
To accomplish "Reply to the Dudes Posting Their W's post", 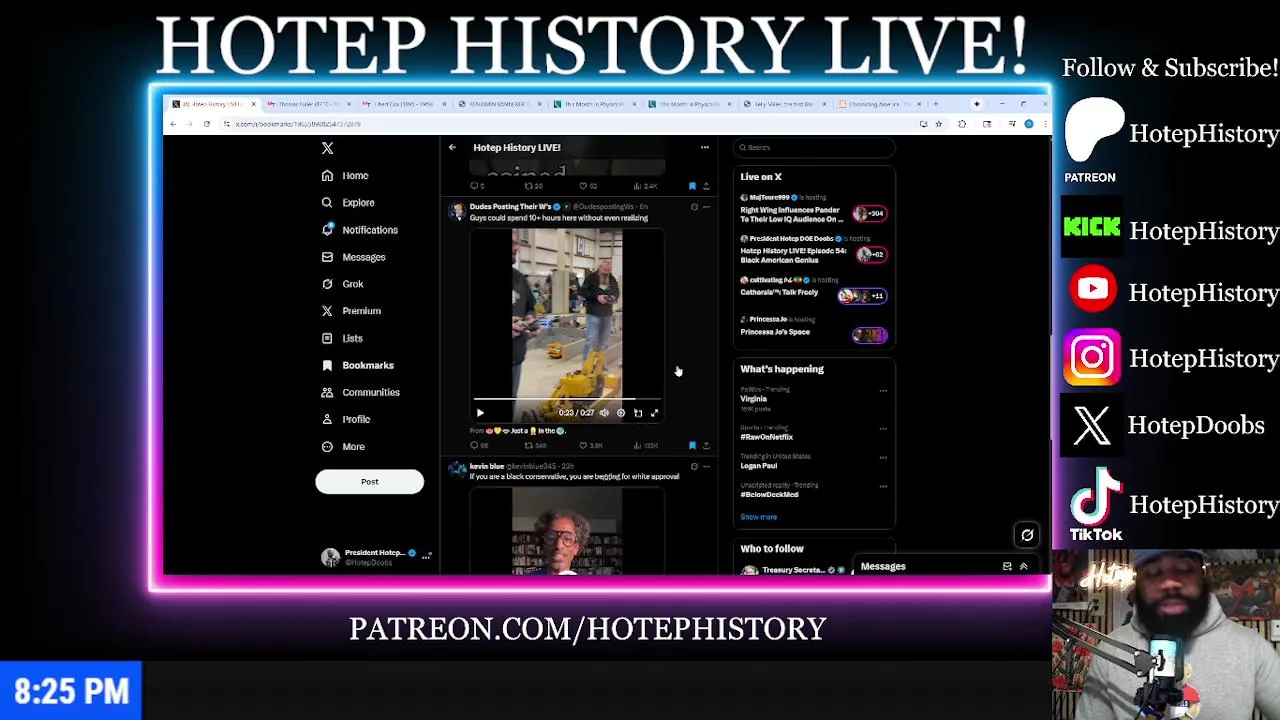I will click(478, 446).
